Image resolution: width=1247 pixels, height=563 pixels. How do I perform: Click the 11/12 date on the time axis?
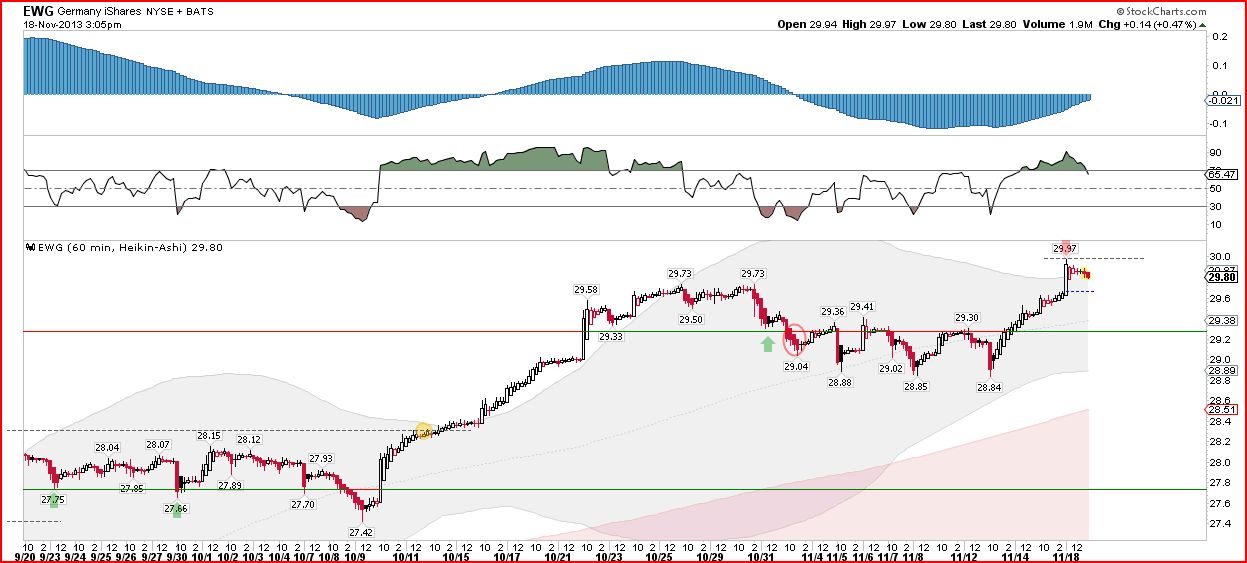pos(965,555)
